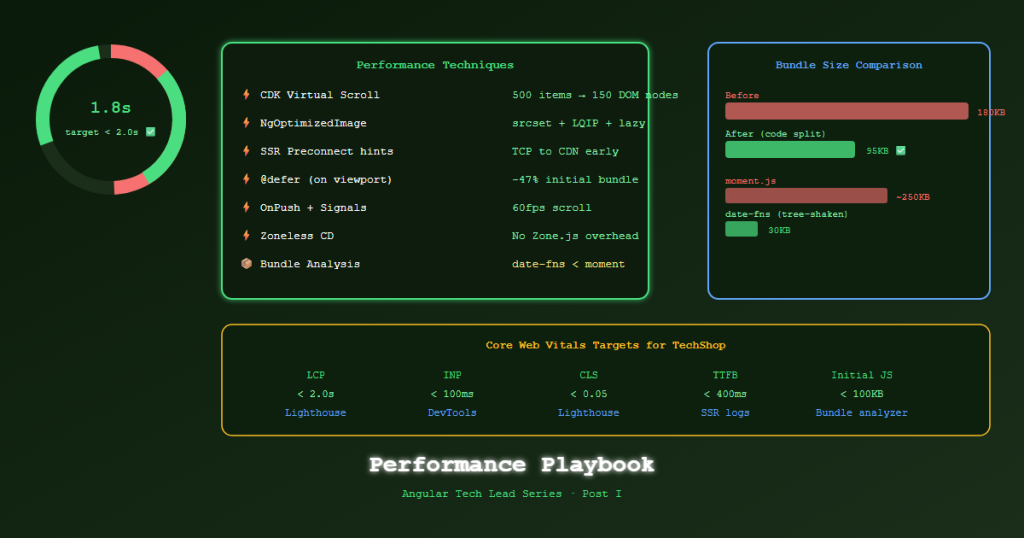Click the 30KB date-fns size value

[779, 230]
